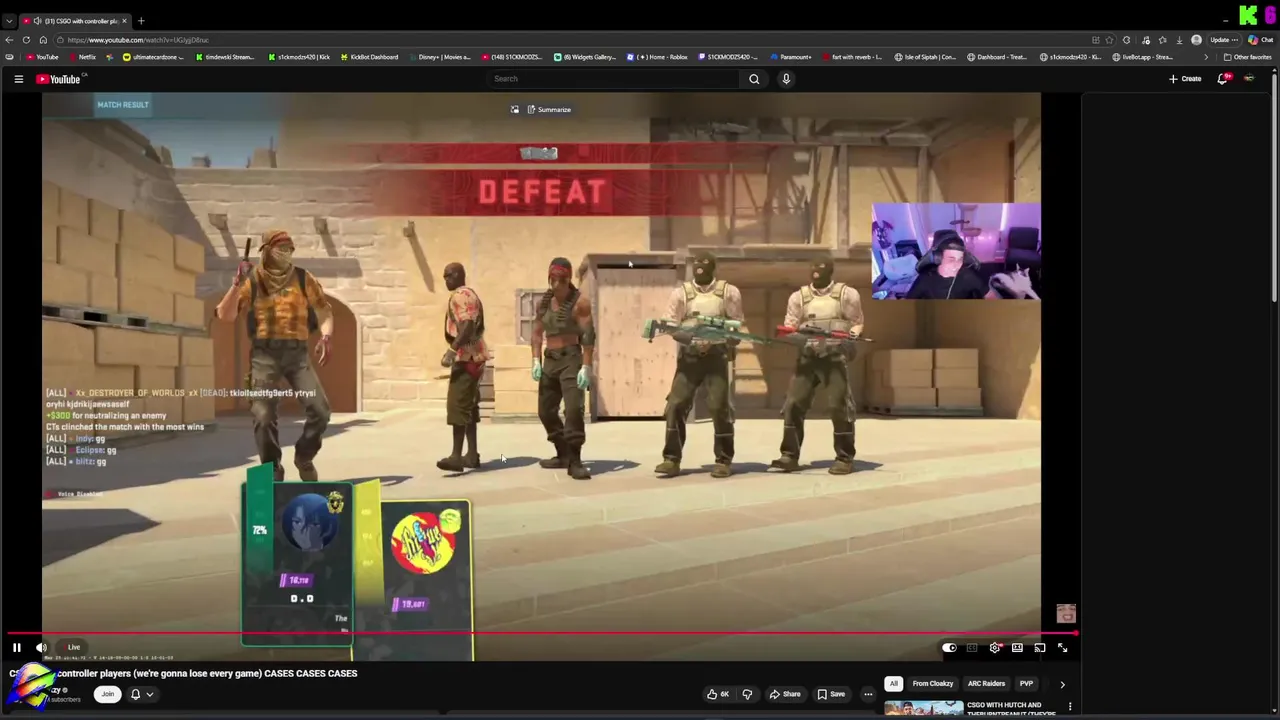Open KickBot Dashboard bookmark

click(369, 57)
